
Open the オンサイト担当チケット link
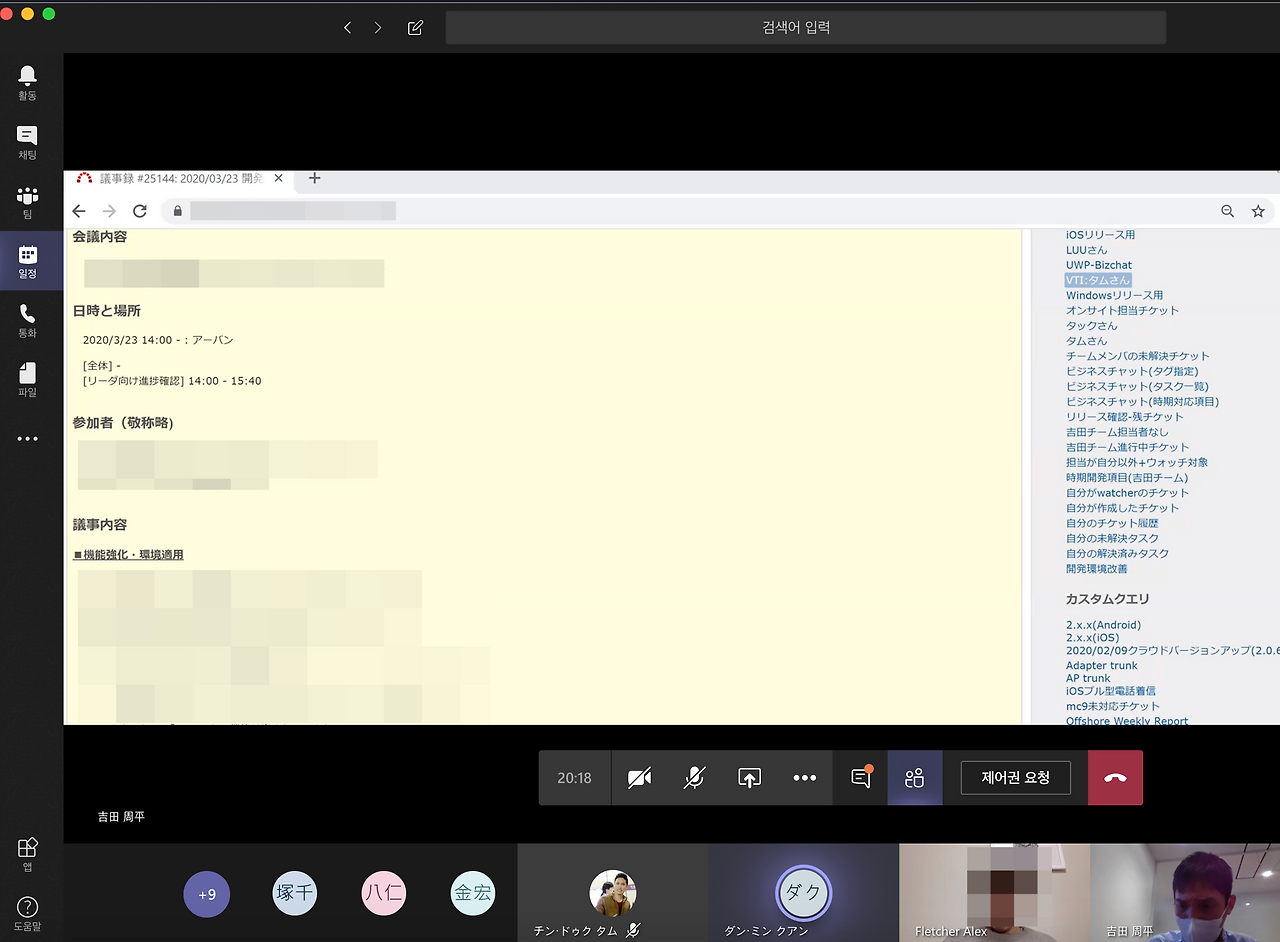click(1122, 310)
